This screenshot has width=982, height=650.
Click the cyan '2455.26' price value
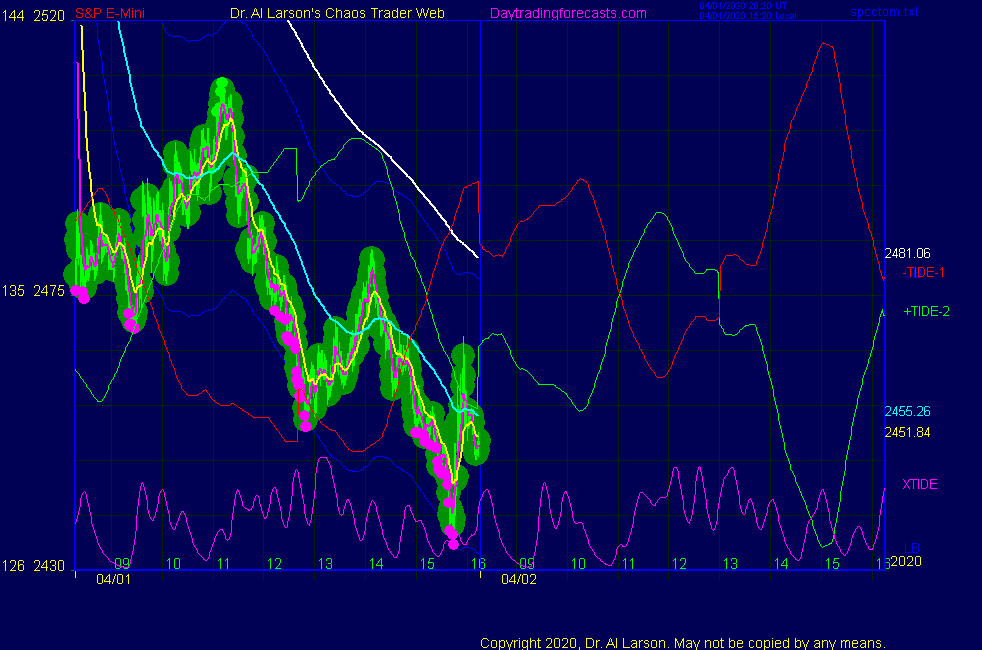pos(907,411)
